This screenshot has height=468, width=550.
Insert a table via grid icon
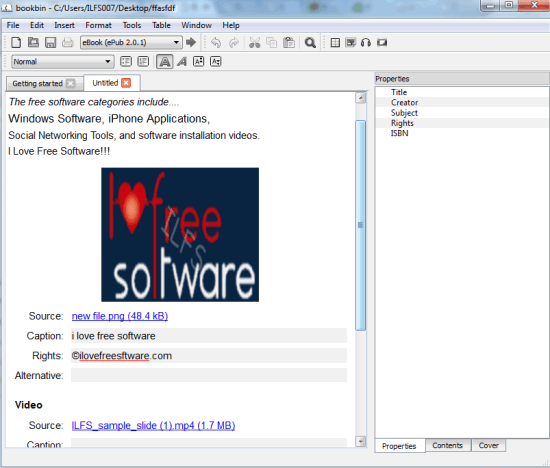(335, 42)
